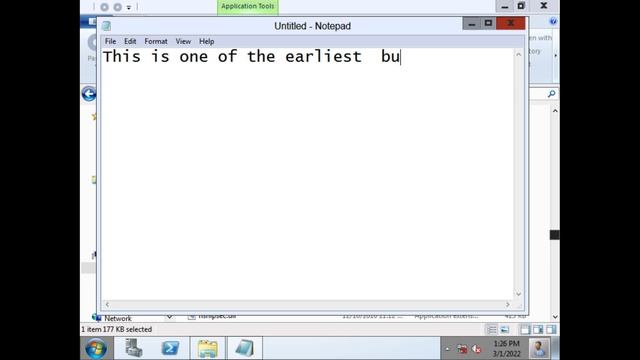Show hidden tray icons
The image size is (640, 360).
[447, 349]
